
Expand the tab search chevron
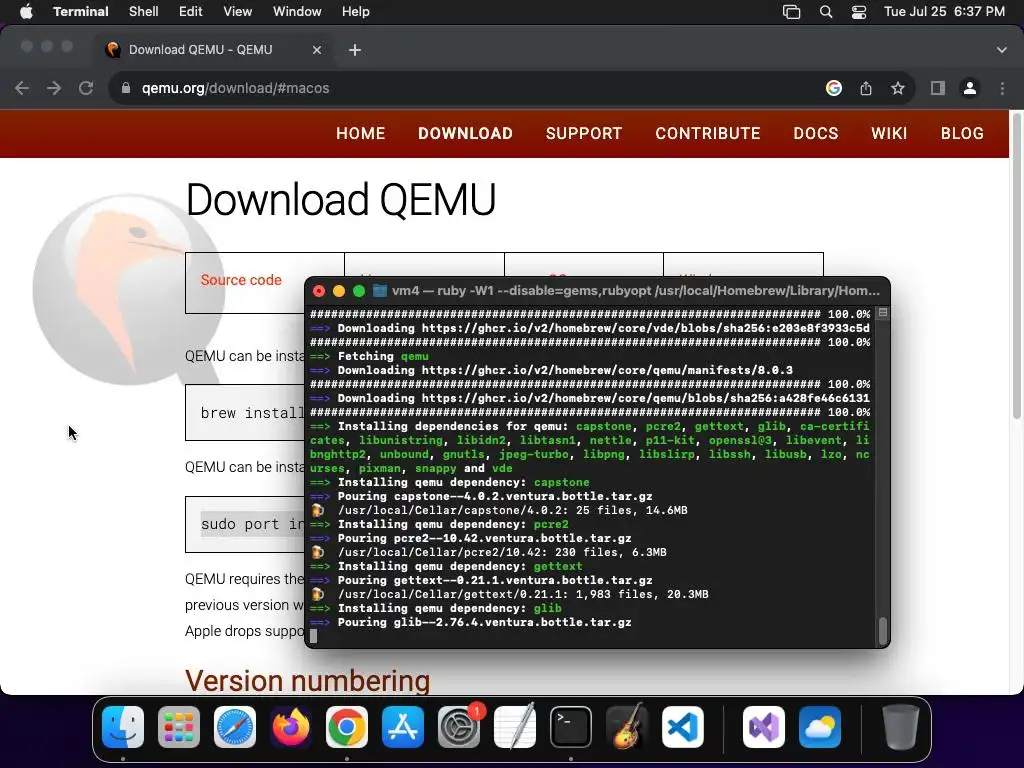[x=1002, y=50]
